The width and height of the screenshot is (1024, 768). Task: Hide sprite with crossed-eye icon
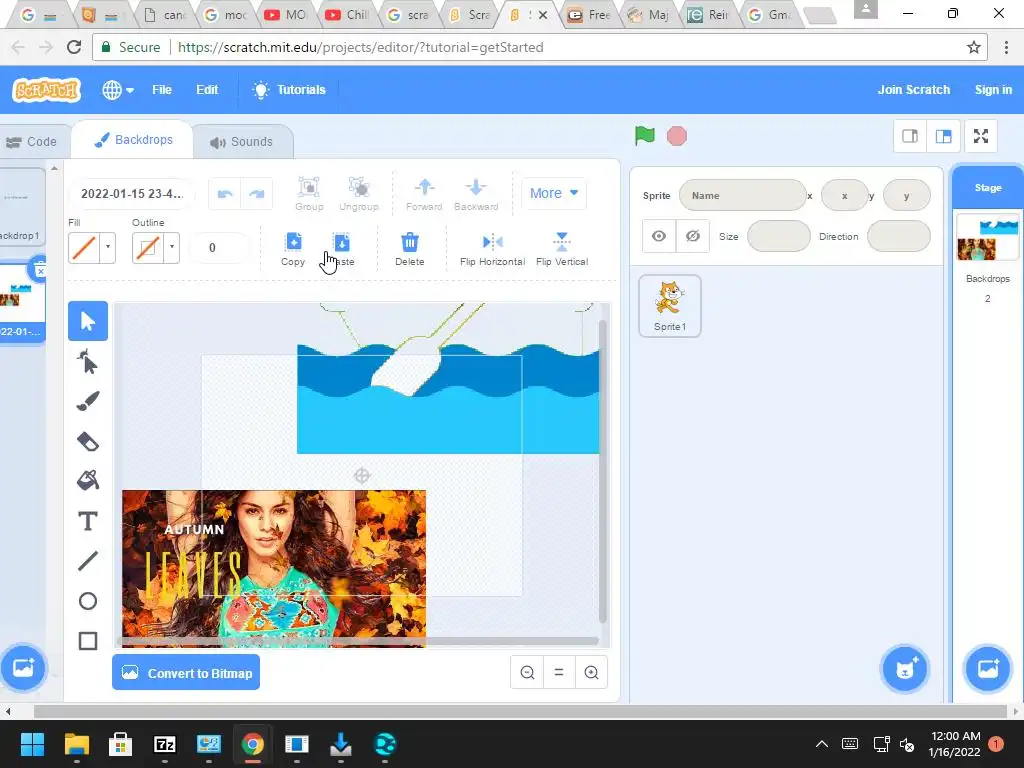coord(693,236)
